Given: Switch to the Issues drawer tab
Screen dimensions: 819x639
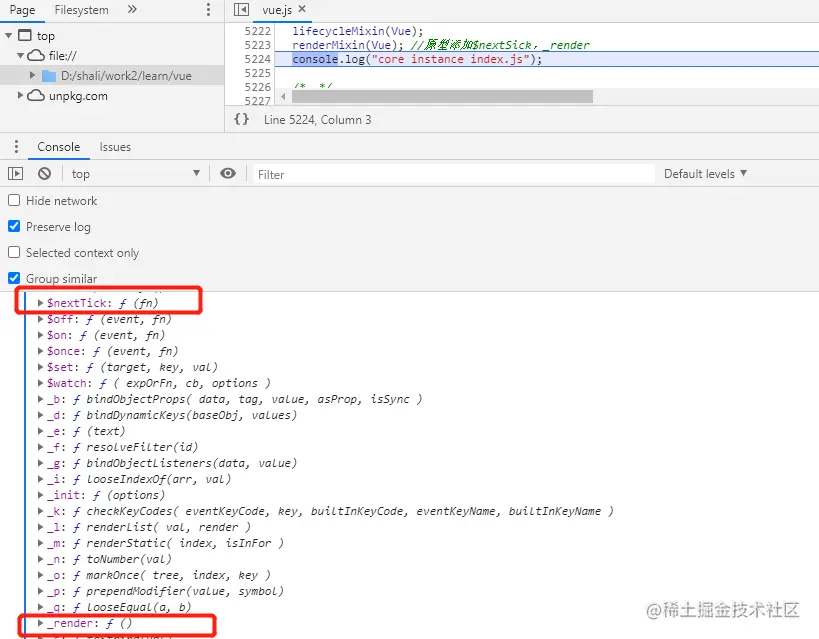Looking at the screenshot, I should point(115,147).
